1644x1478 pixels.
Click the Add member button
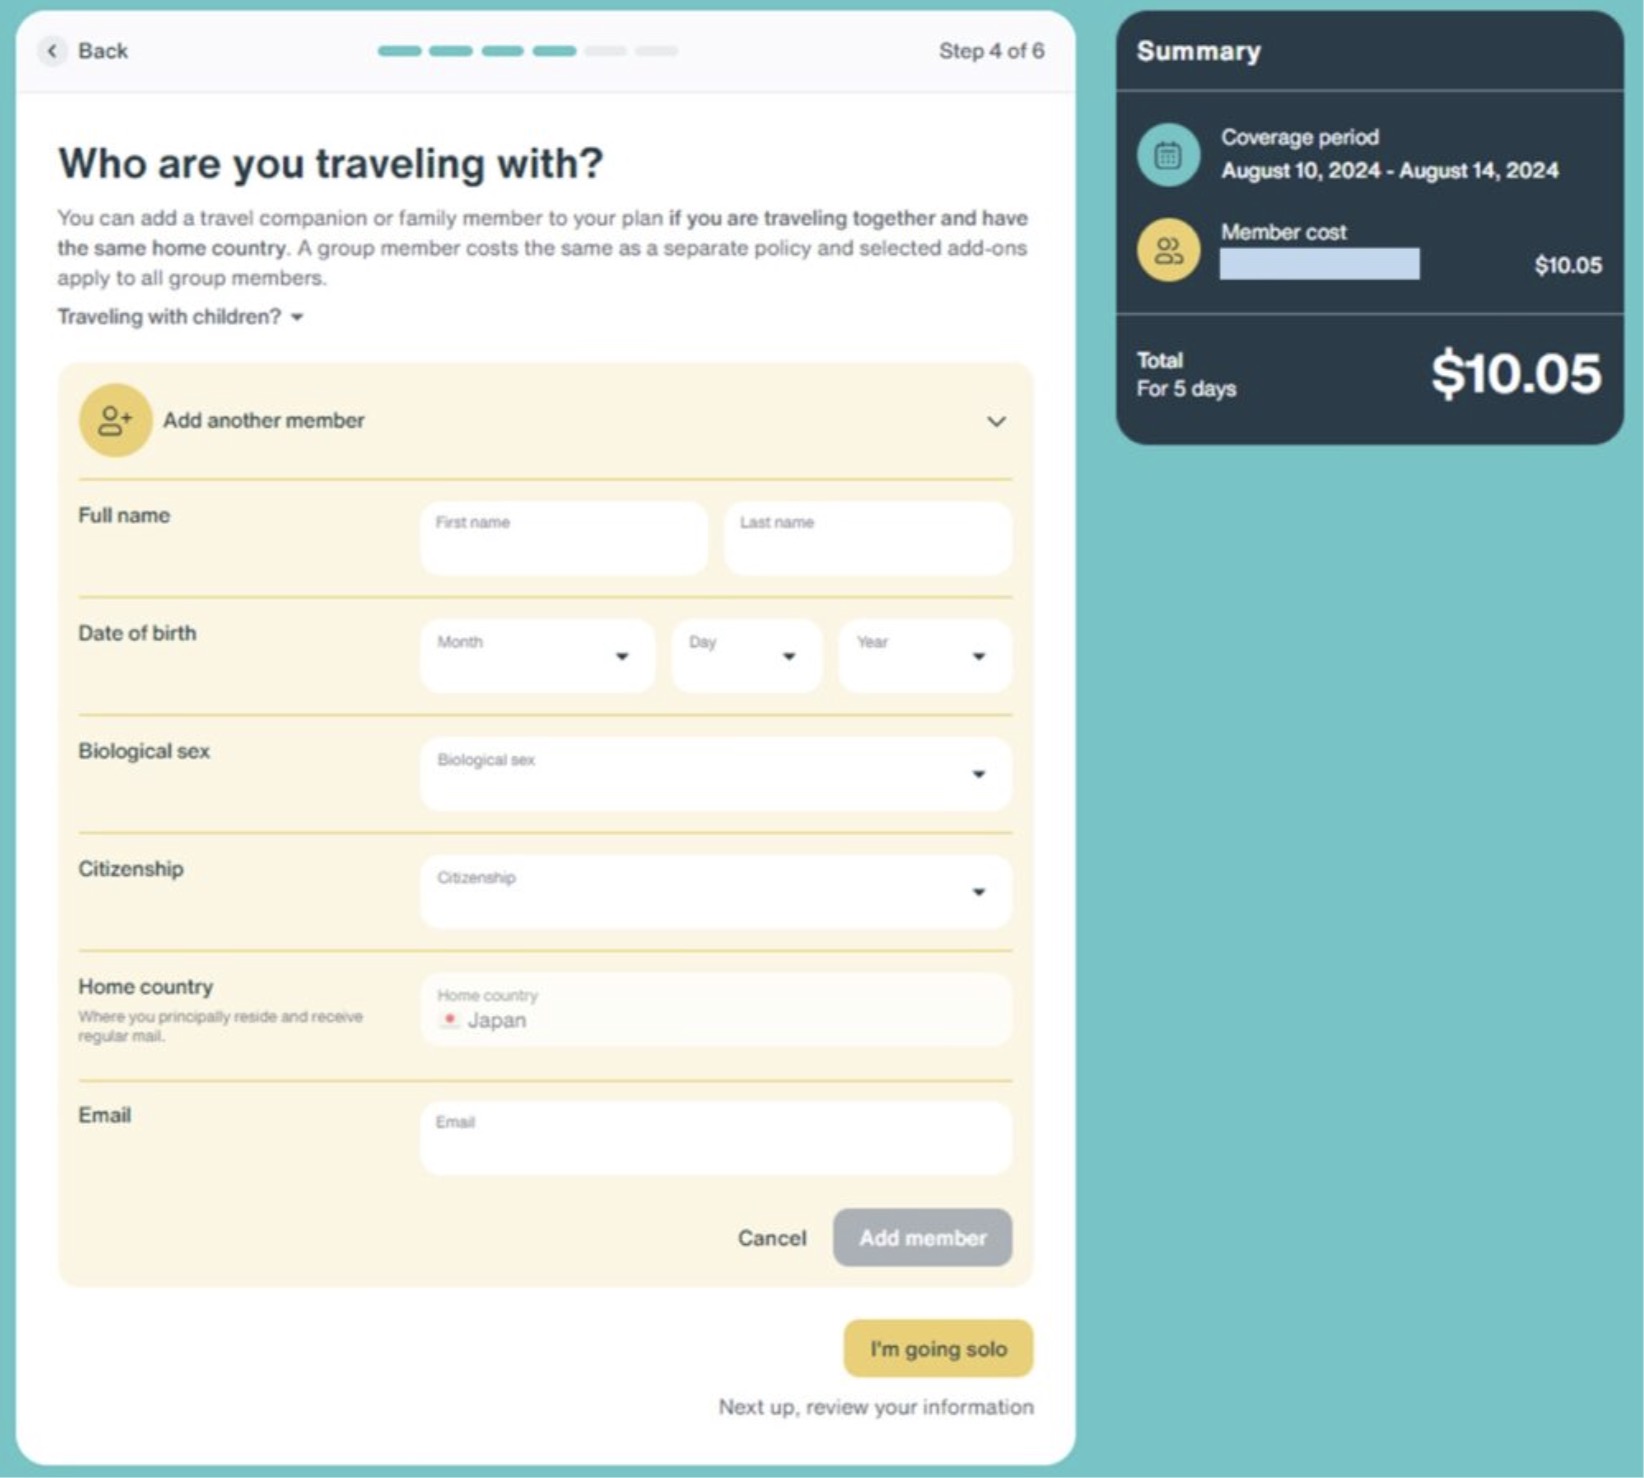point(922,1238)
